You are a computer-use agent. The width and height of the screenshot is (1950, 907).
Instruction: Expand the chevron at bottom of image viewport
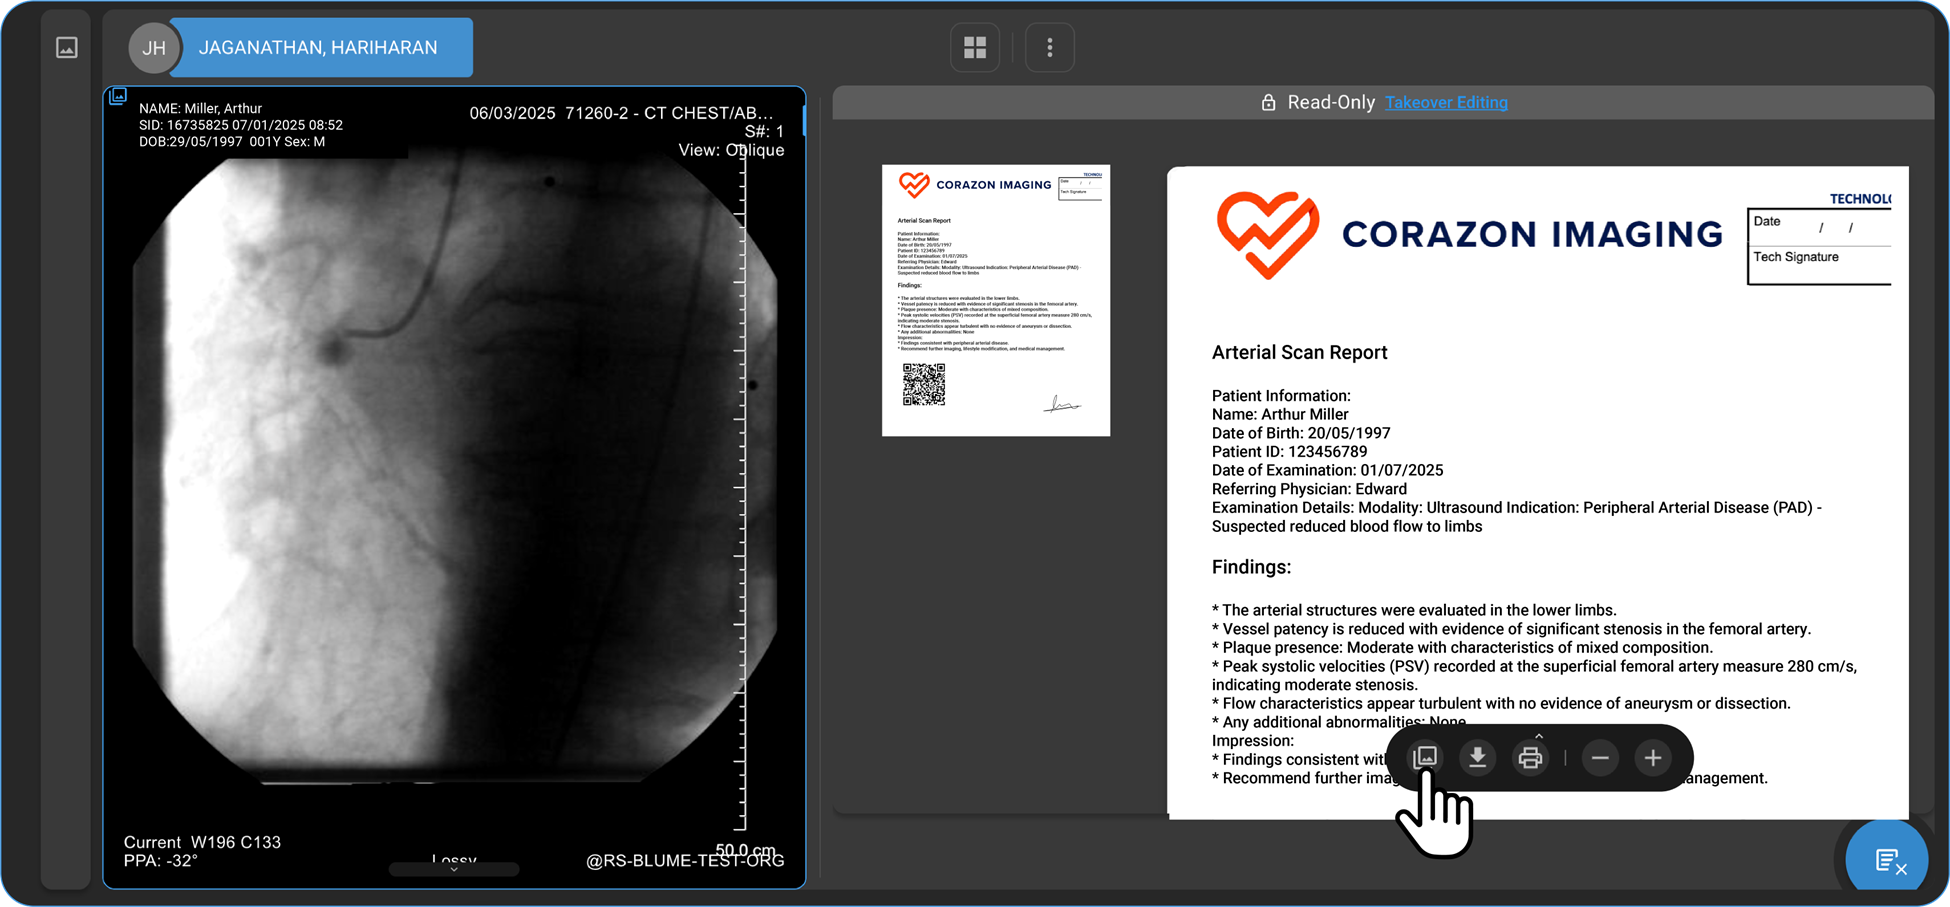coord(454,869)
